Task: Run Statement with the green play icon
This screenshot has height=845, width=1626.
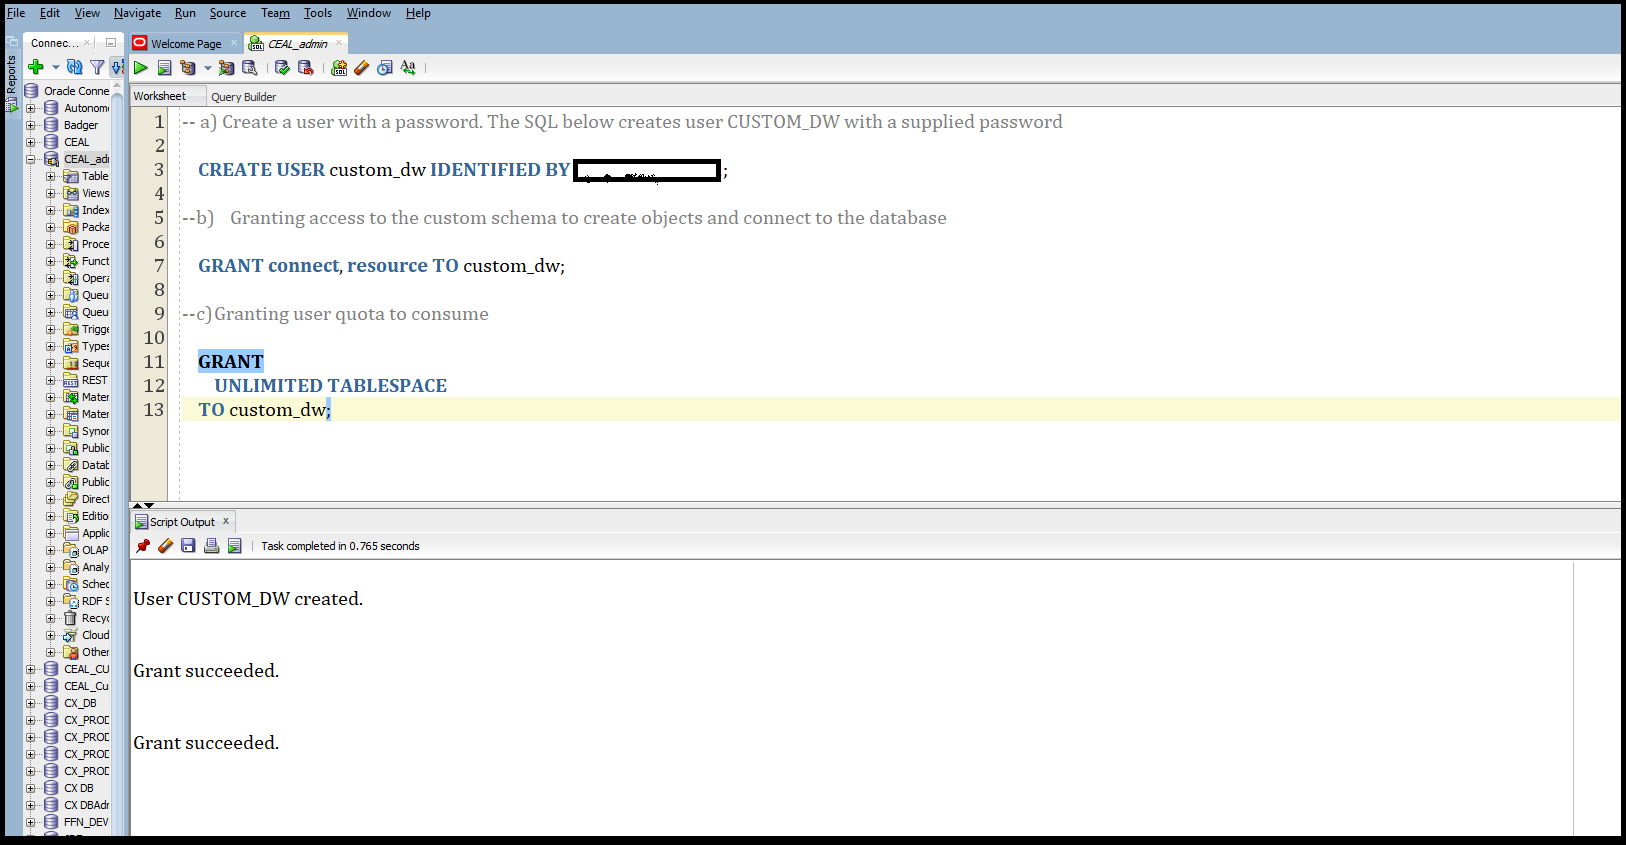Action: coord(141,68)
